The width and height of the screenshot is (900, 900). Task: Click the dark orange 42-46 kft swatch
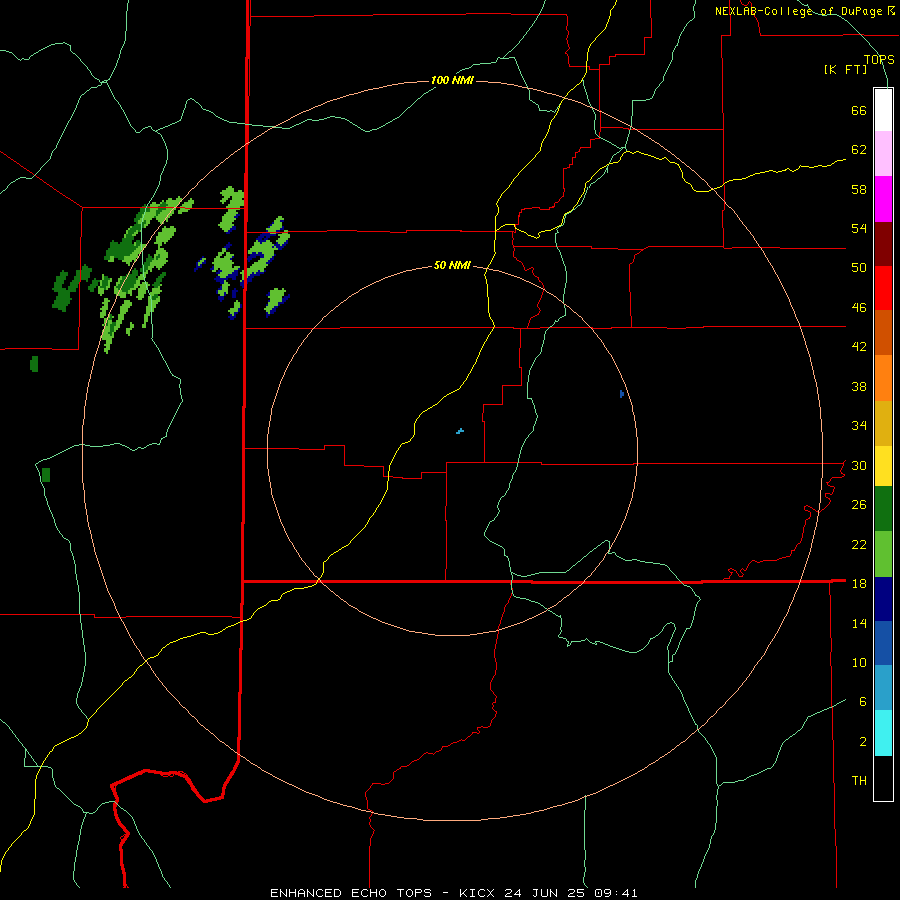point(883,332)
